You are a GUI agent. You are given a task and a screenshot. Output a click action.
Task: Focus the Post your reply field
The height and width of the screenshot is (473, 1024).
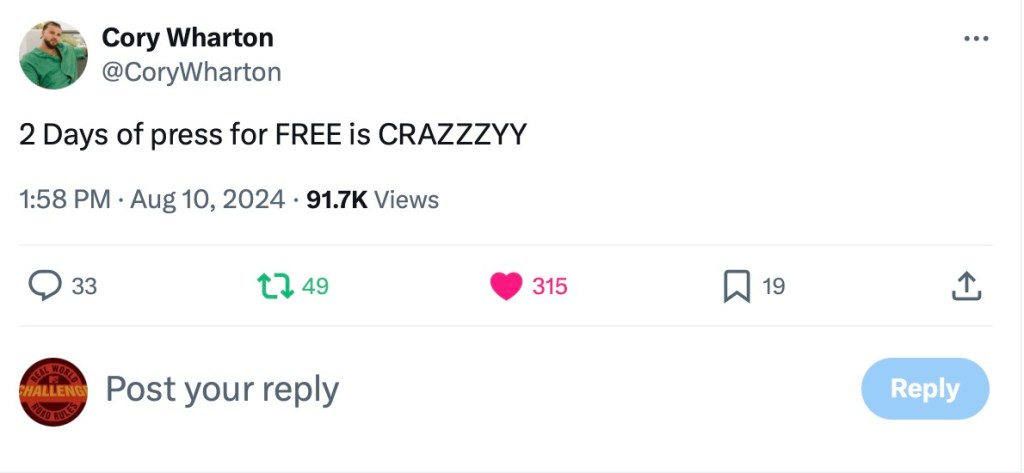coord(222,389)
